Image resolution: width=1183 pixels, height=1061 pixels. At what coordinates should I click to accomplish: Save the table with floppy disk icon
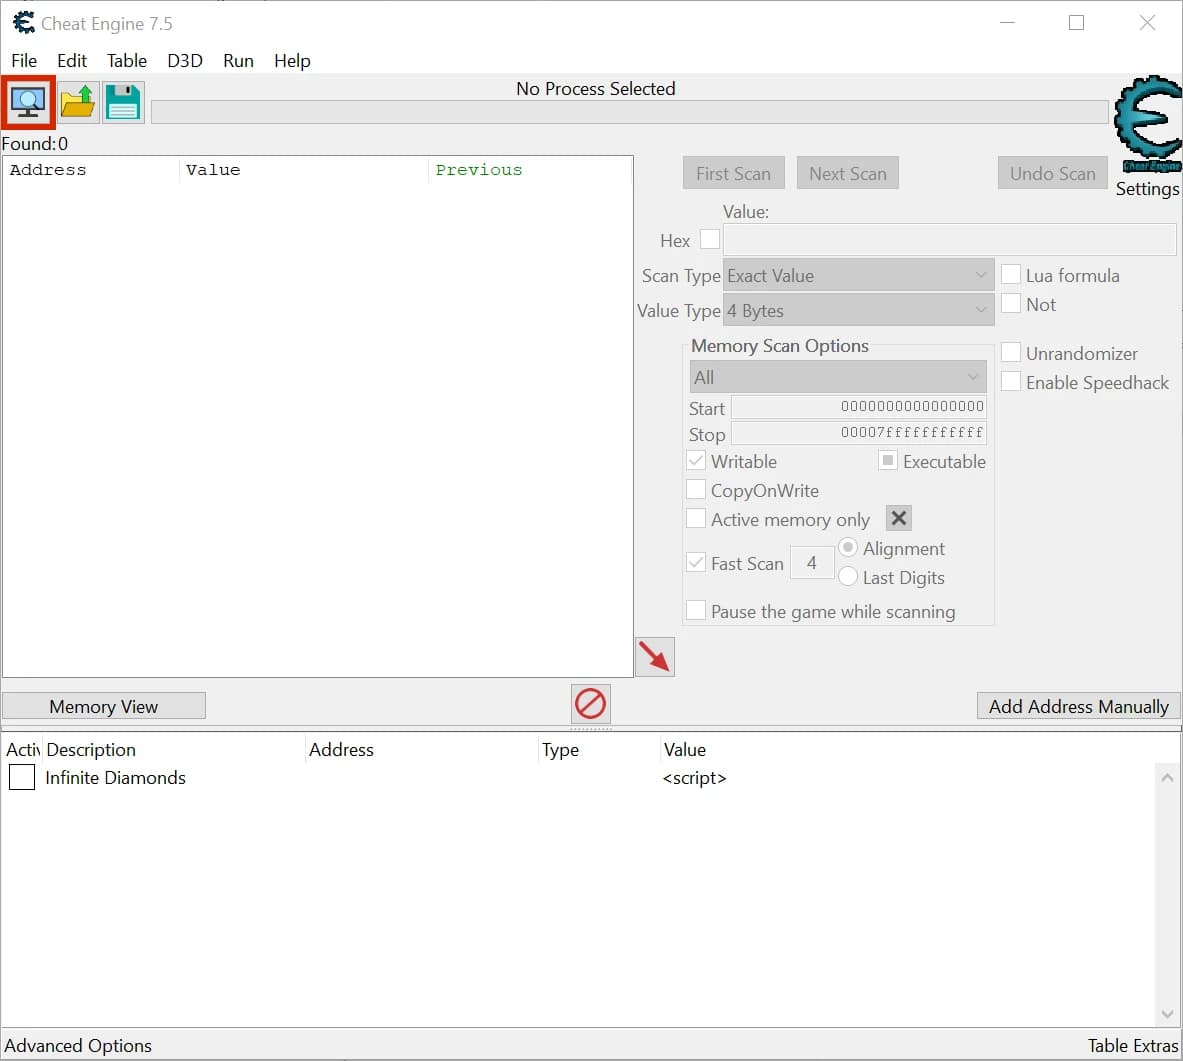click(123, 103)
